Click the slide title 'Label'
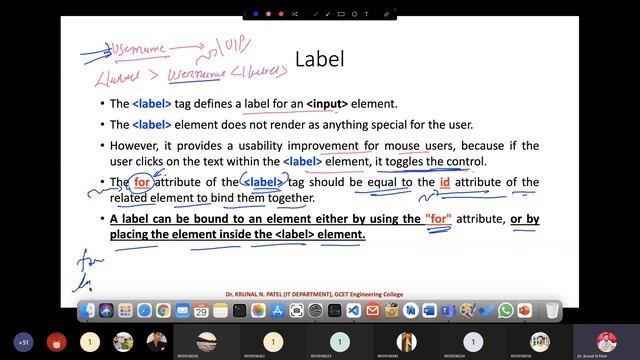Viewport: 640px width, 360px height. coord(320,59)
